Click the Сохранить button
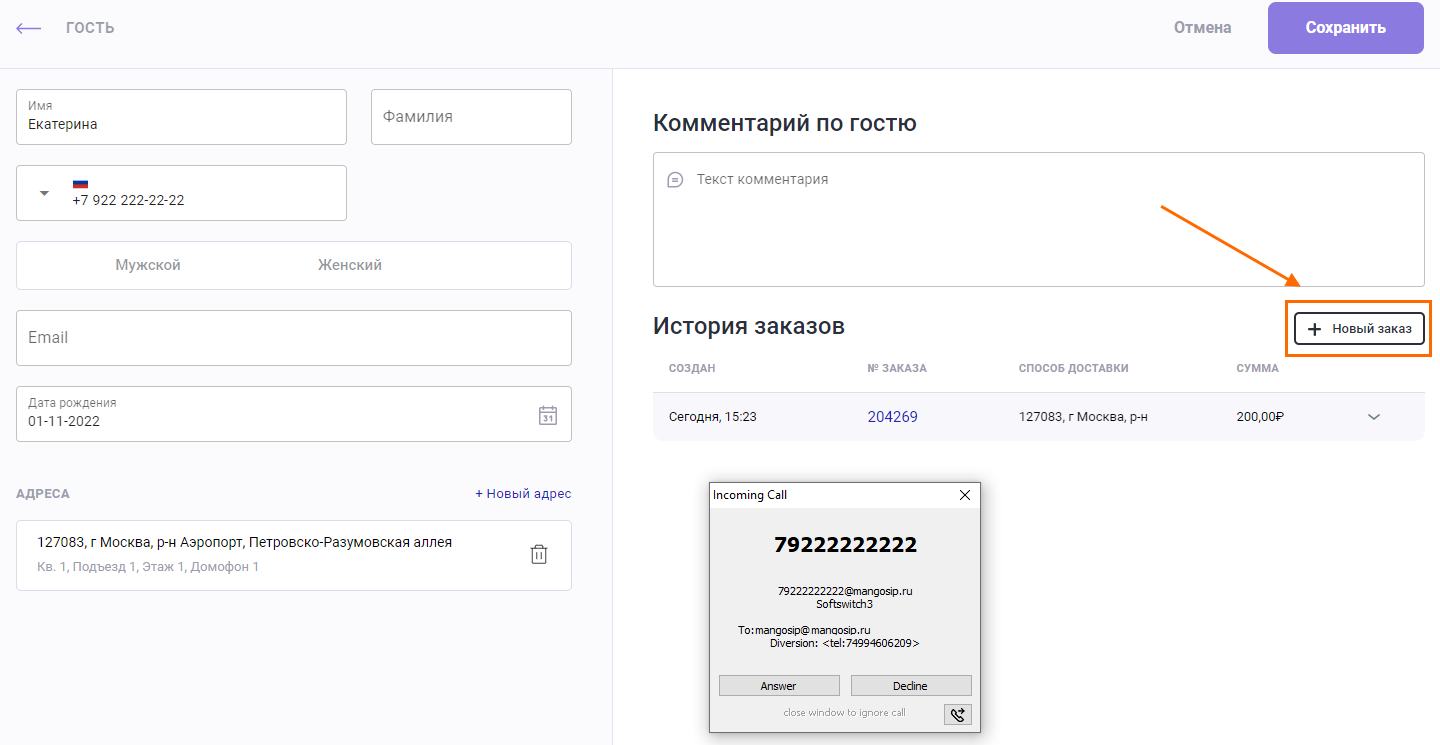Screen dimensions: 1440x745 pos(1346,28)
